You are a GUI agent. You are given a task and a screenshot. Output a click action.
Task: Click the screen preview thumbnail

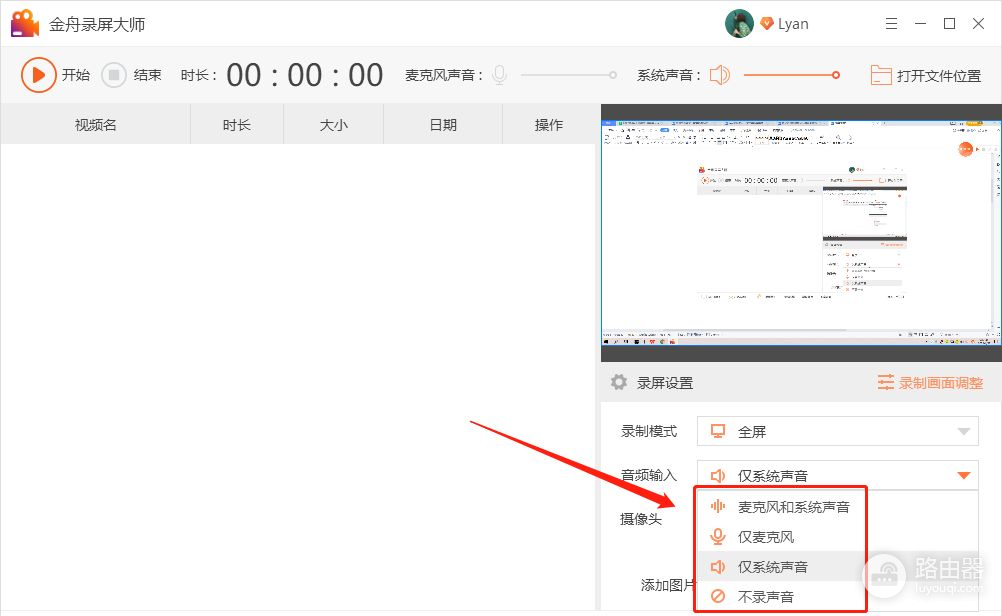[x=800, y=233]
